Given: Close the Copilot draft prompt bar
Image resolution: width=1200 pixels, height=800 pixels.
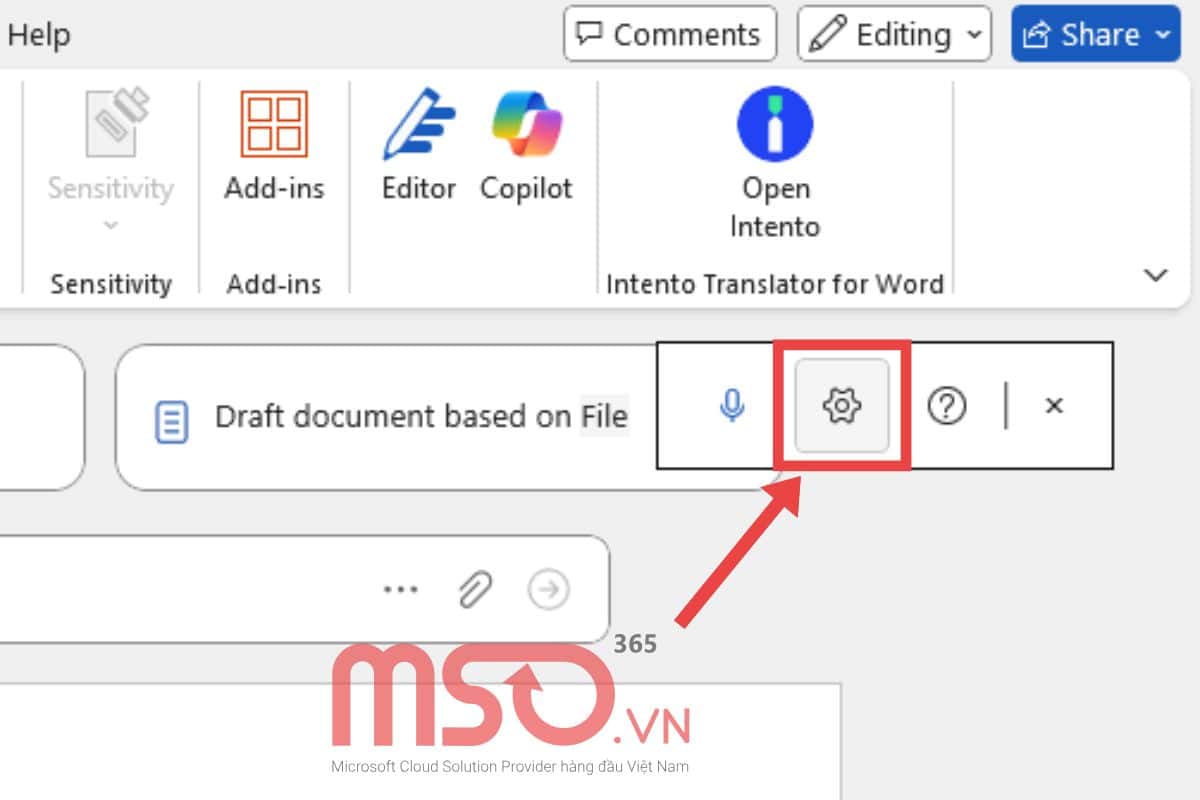Looking at the screenshot, I should (1054, 405).
